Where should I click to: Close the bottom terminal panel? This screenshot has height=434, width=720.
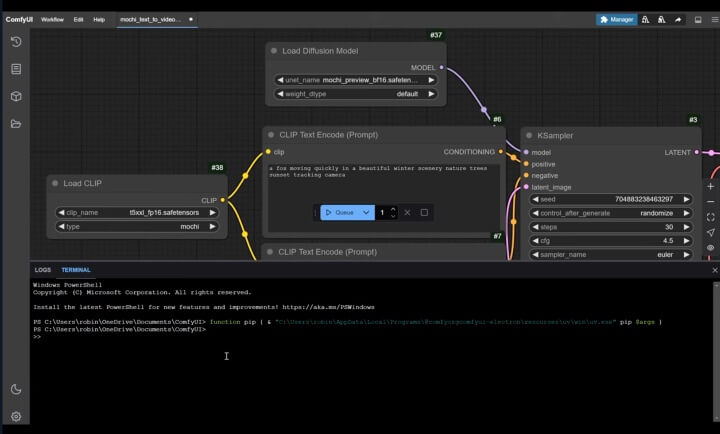[x=714, y=270]
